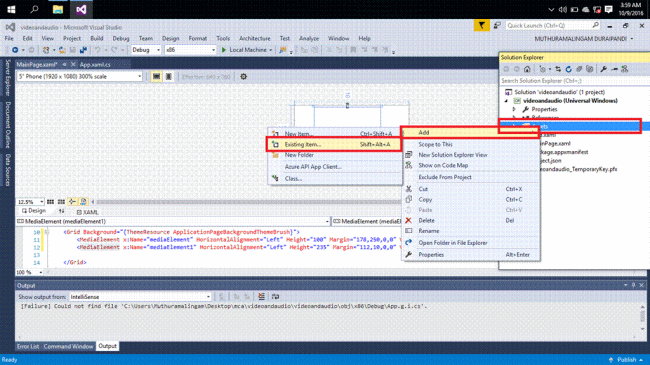Click the designer settings gear icon
This screenshot has height=365, width=650.
pyautogui.click(x=243, y=76)
